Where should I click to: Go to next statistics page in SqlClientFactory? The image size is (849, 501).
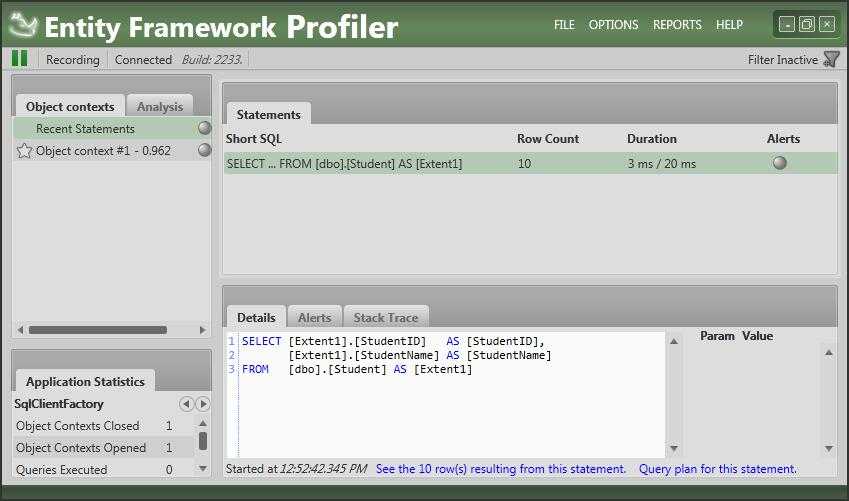click(x=203, y=404)
